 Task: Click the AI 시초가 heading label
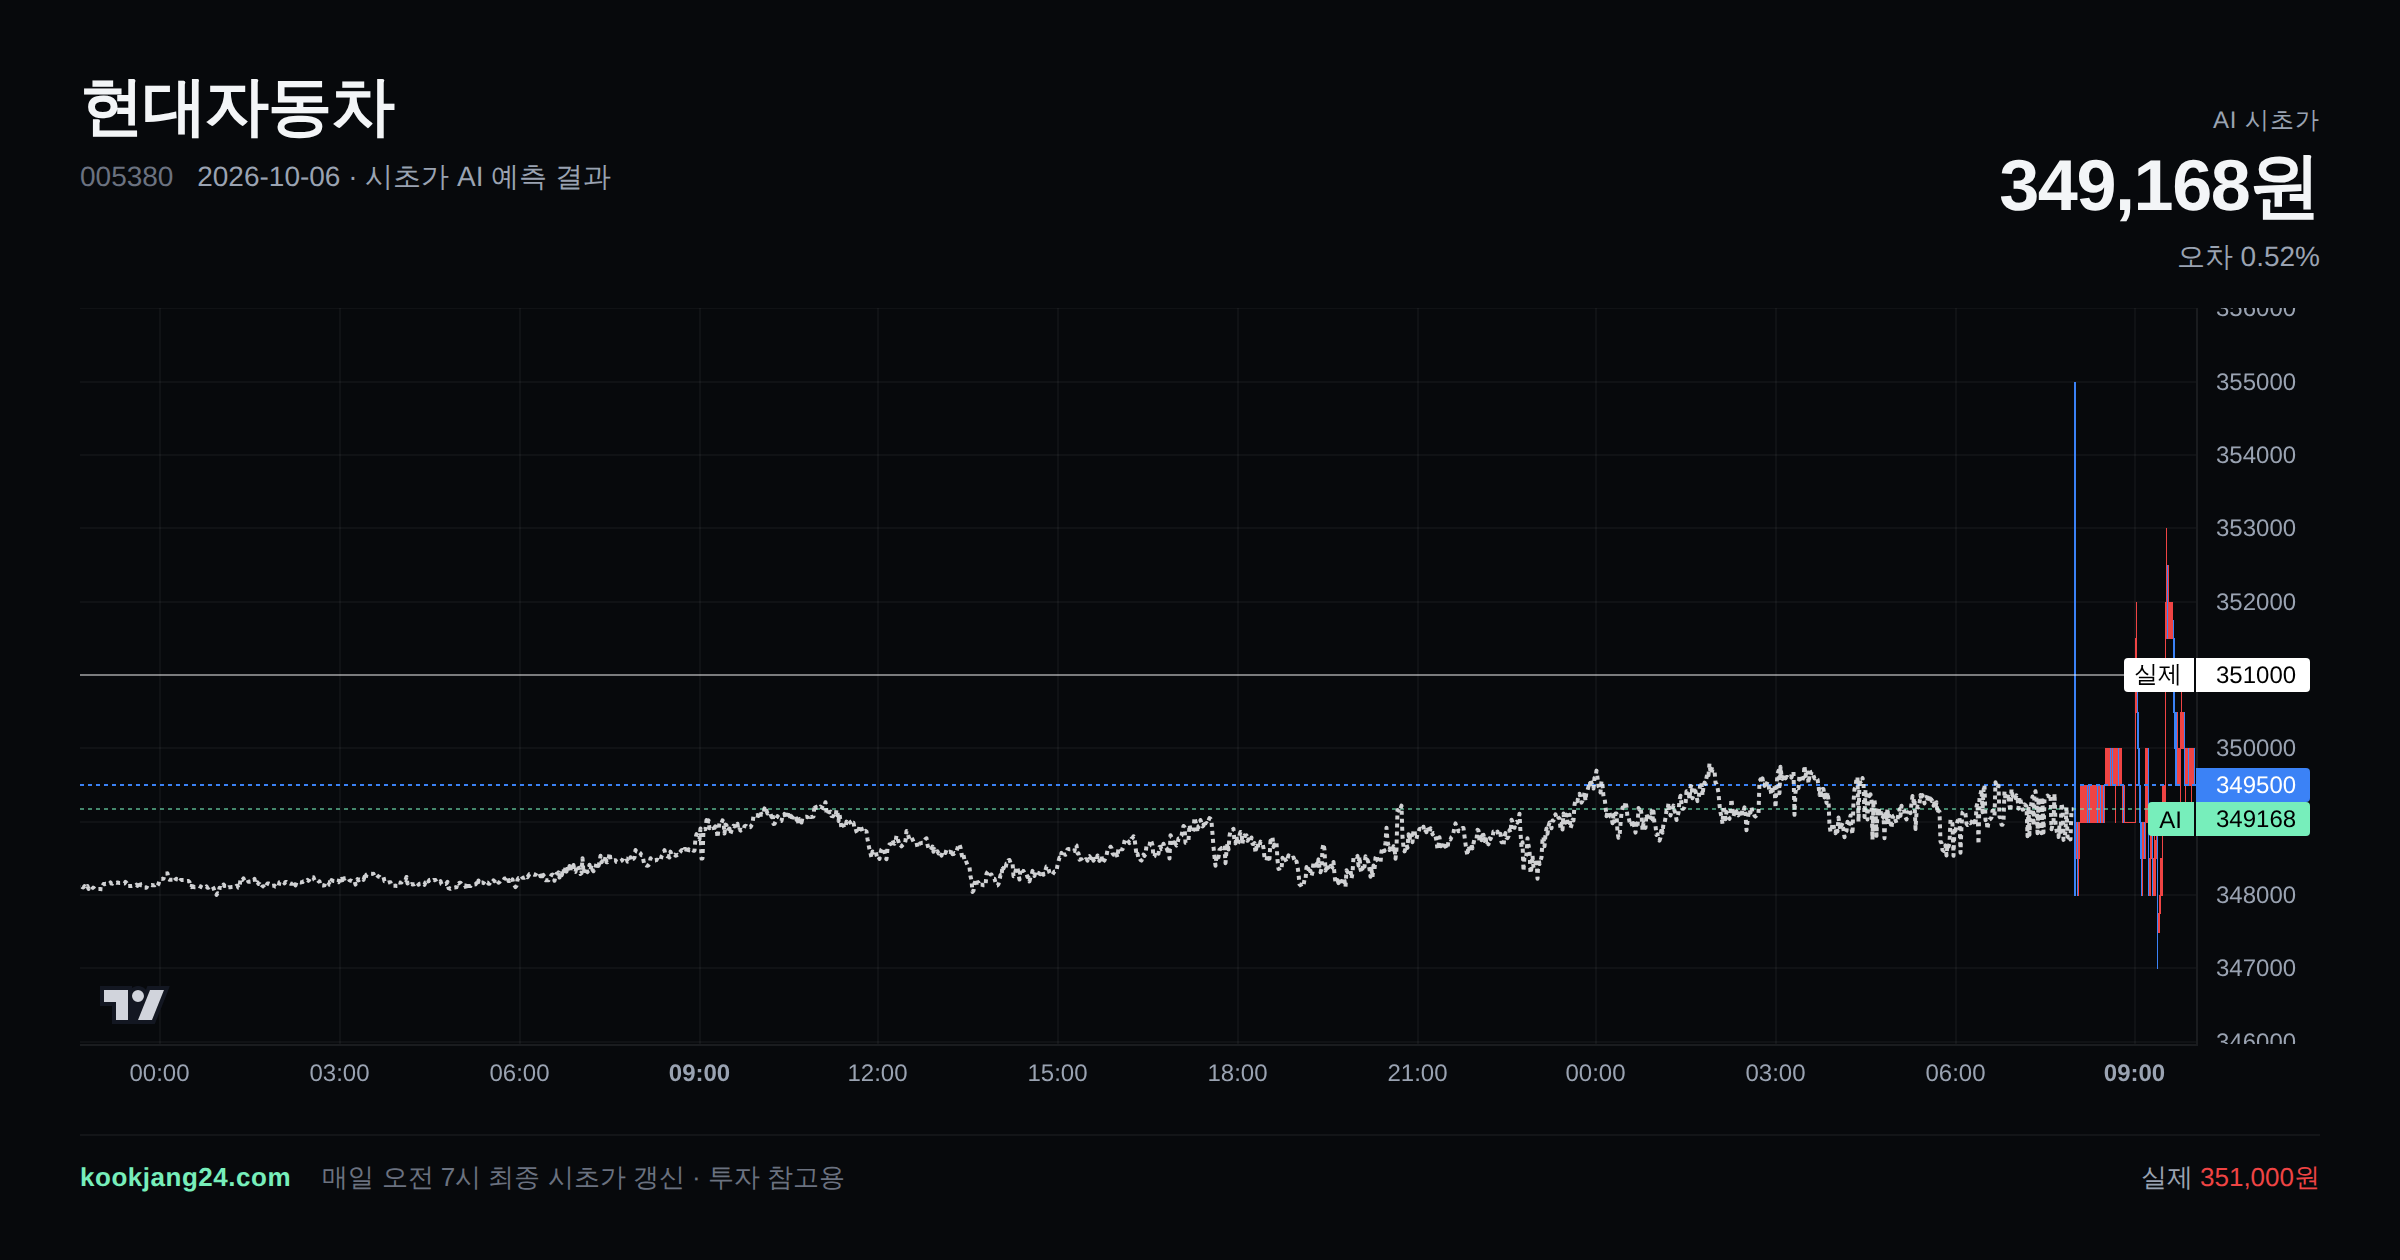pos(2265,120)
